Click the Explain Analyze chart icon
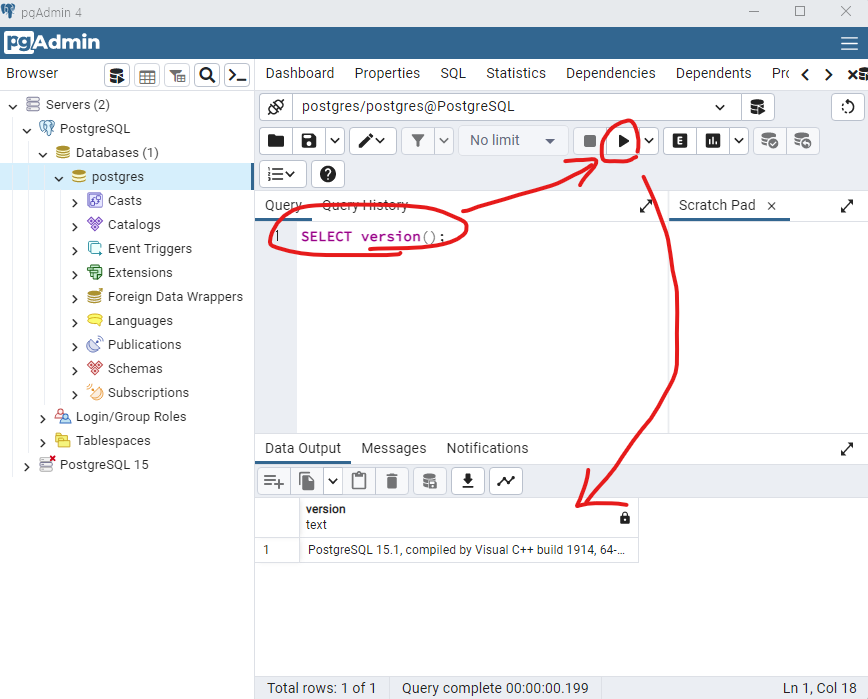Viewport: 868px width, 699px height. 713,141
